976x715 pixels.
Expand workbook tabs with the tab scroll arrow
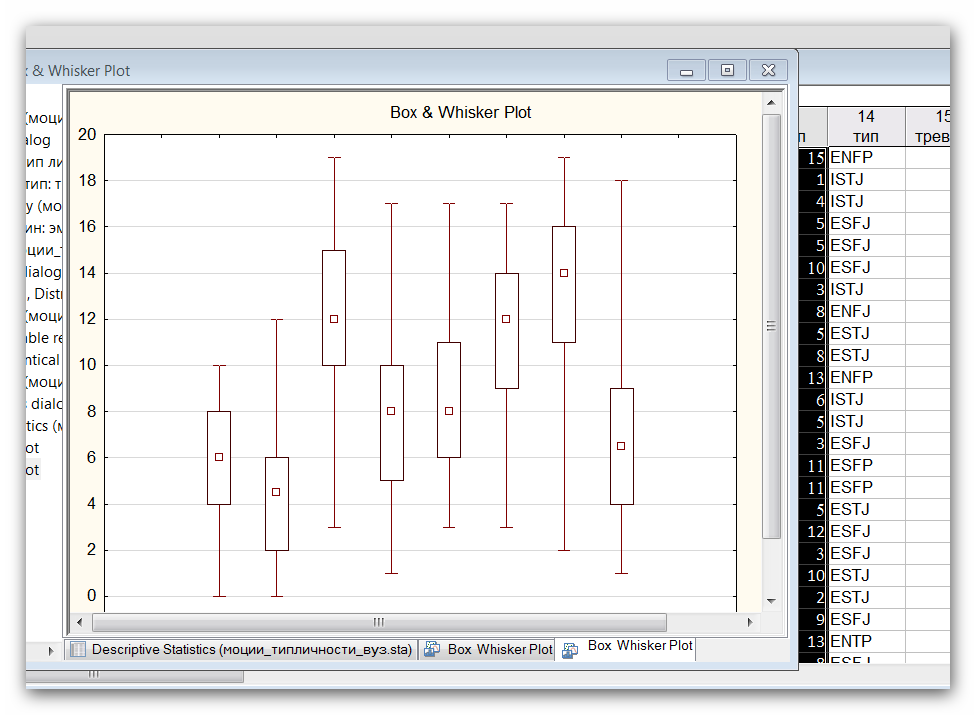point(52,650)
